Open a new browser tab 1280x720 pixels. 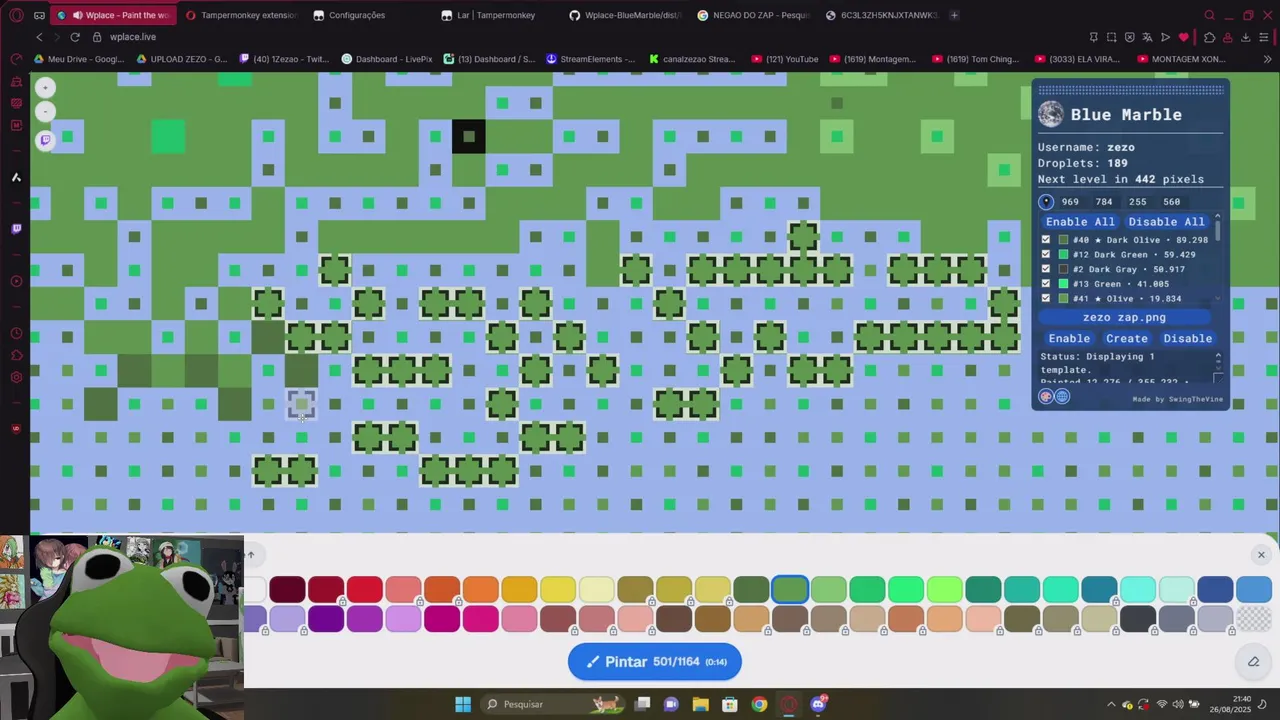click(x=954, y=15)
